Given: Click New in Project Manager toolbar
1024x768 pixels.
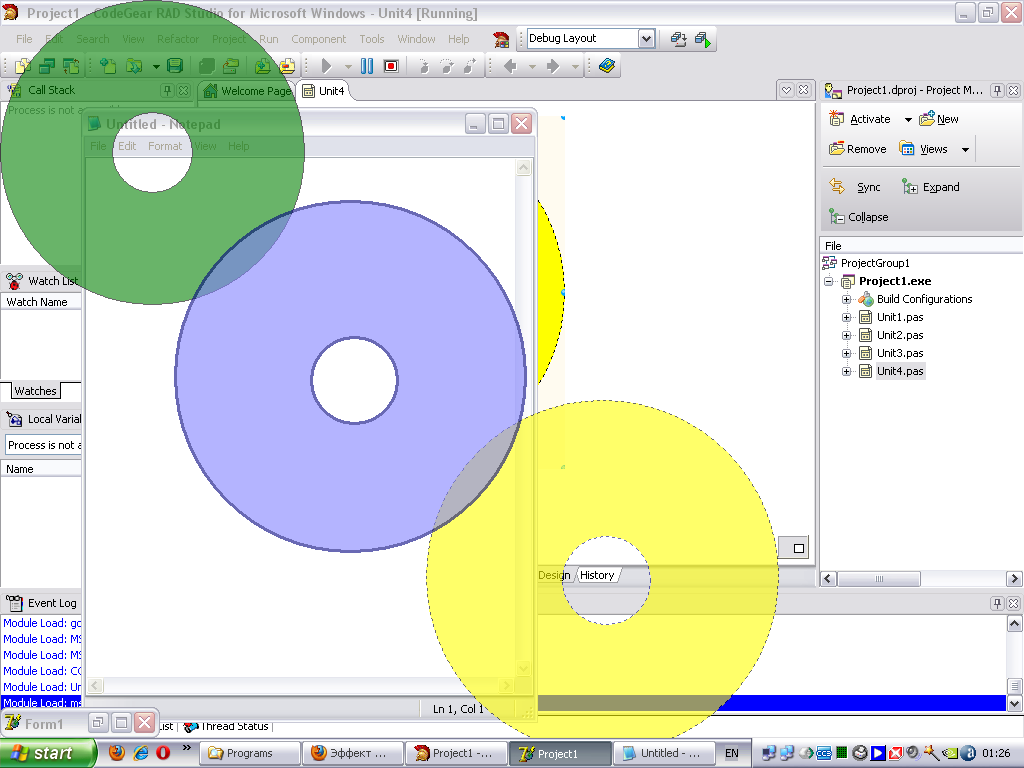Looking at the screenshot, I should click(x=939, y=119).
